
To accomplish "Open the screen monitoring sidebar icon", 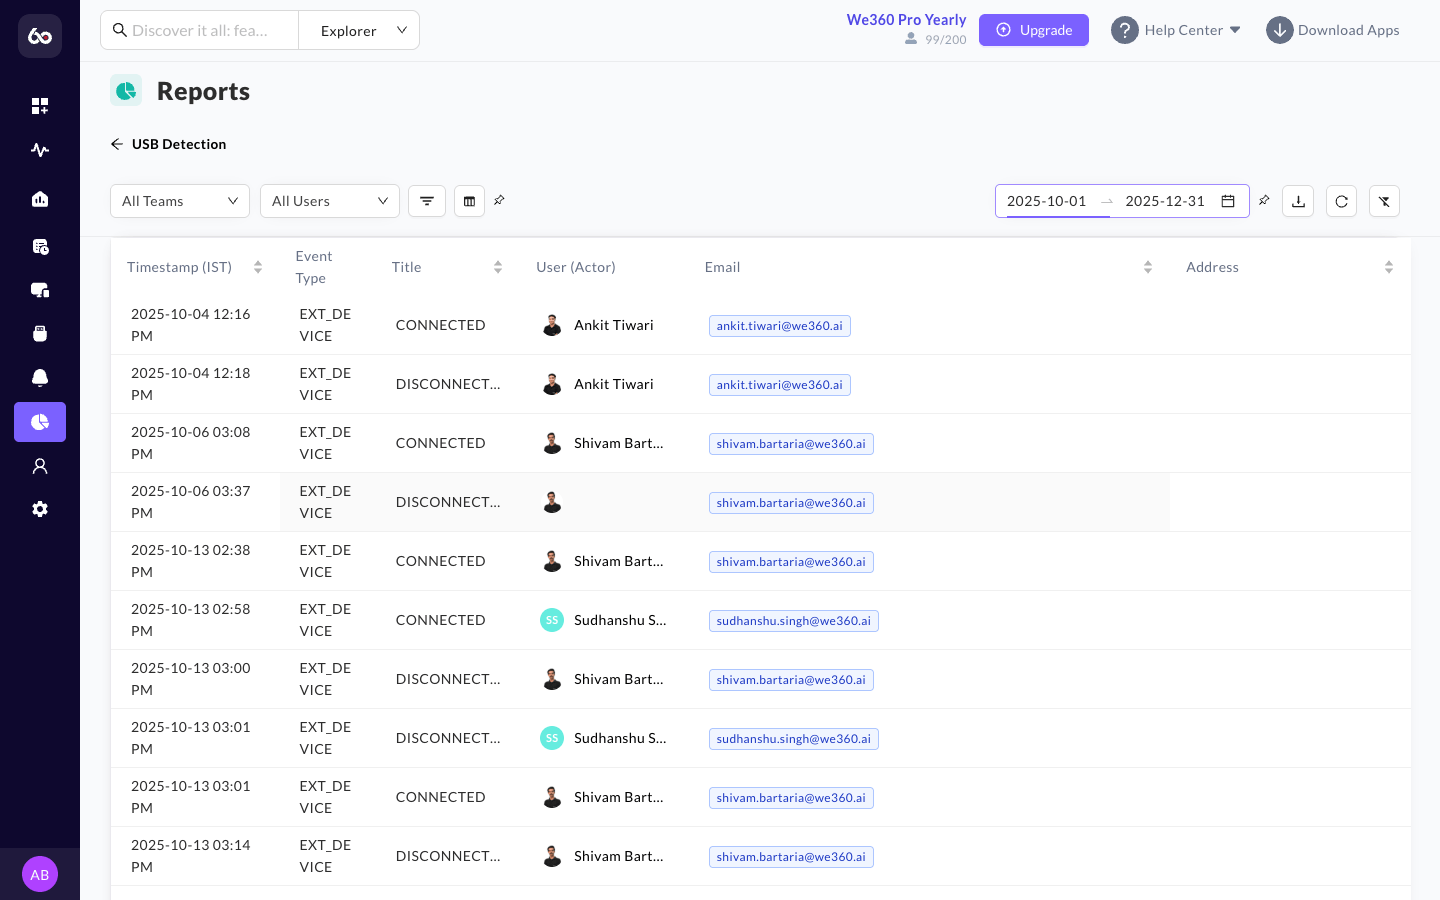I will tap(40, 290).
